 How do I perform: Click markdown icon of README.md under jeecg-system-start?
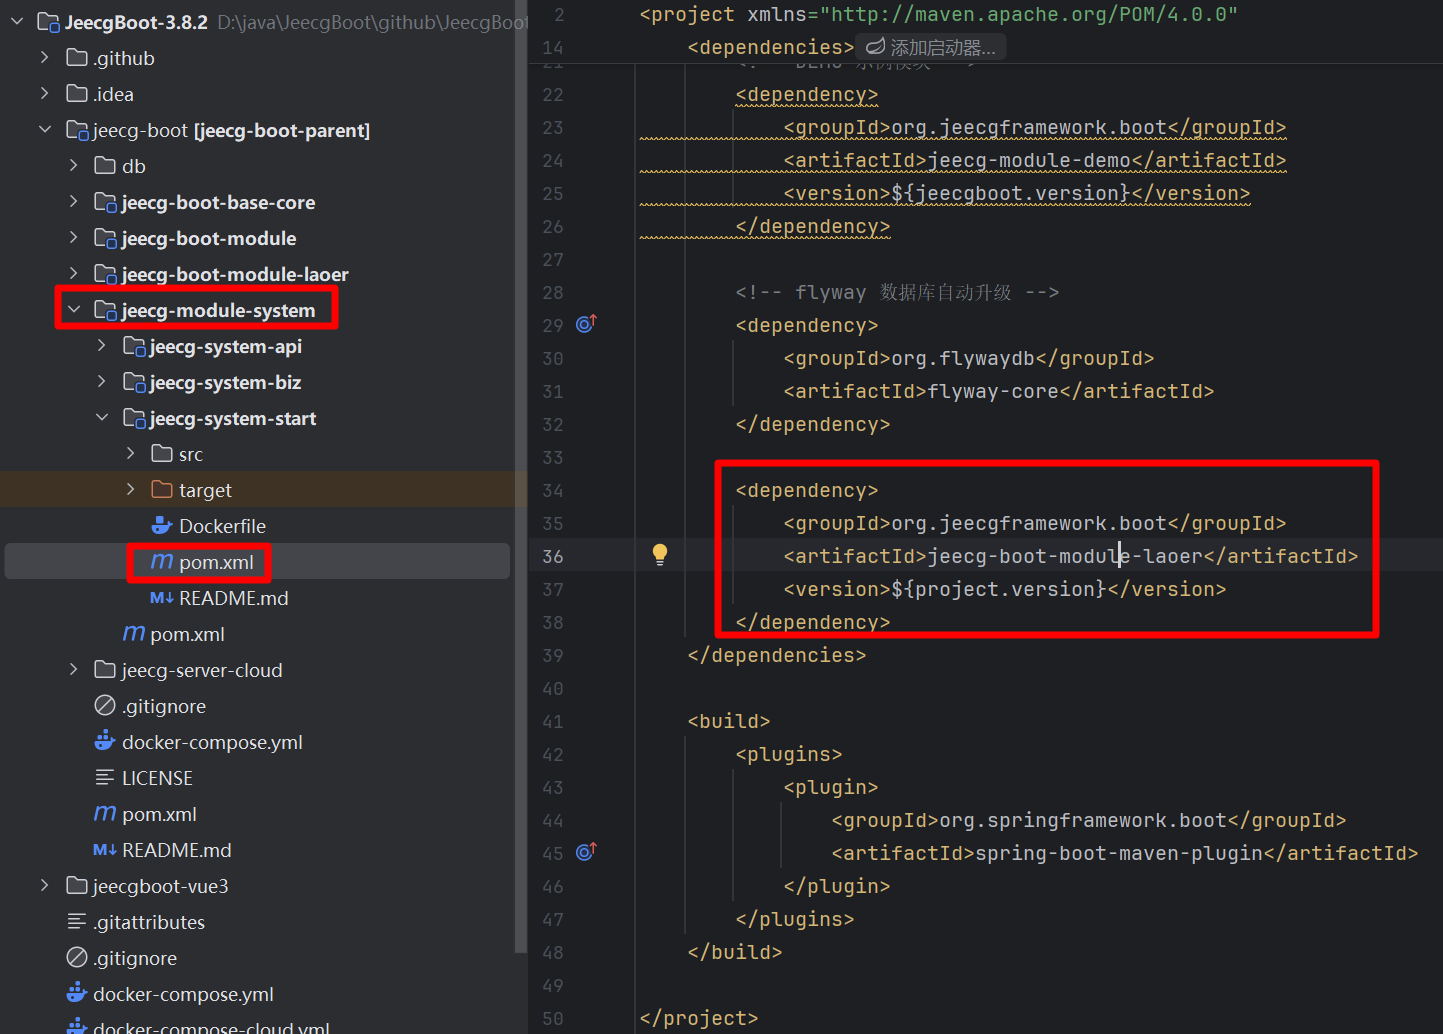(162, 598)
